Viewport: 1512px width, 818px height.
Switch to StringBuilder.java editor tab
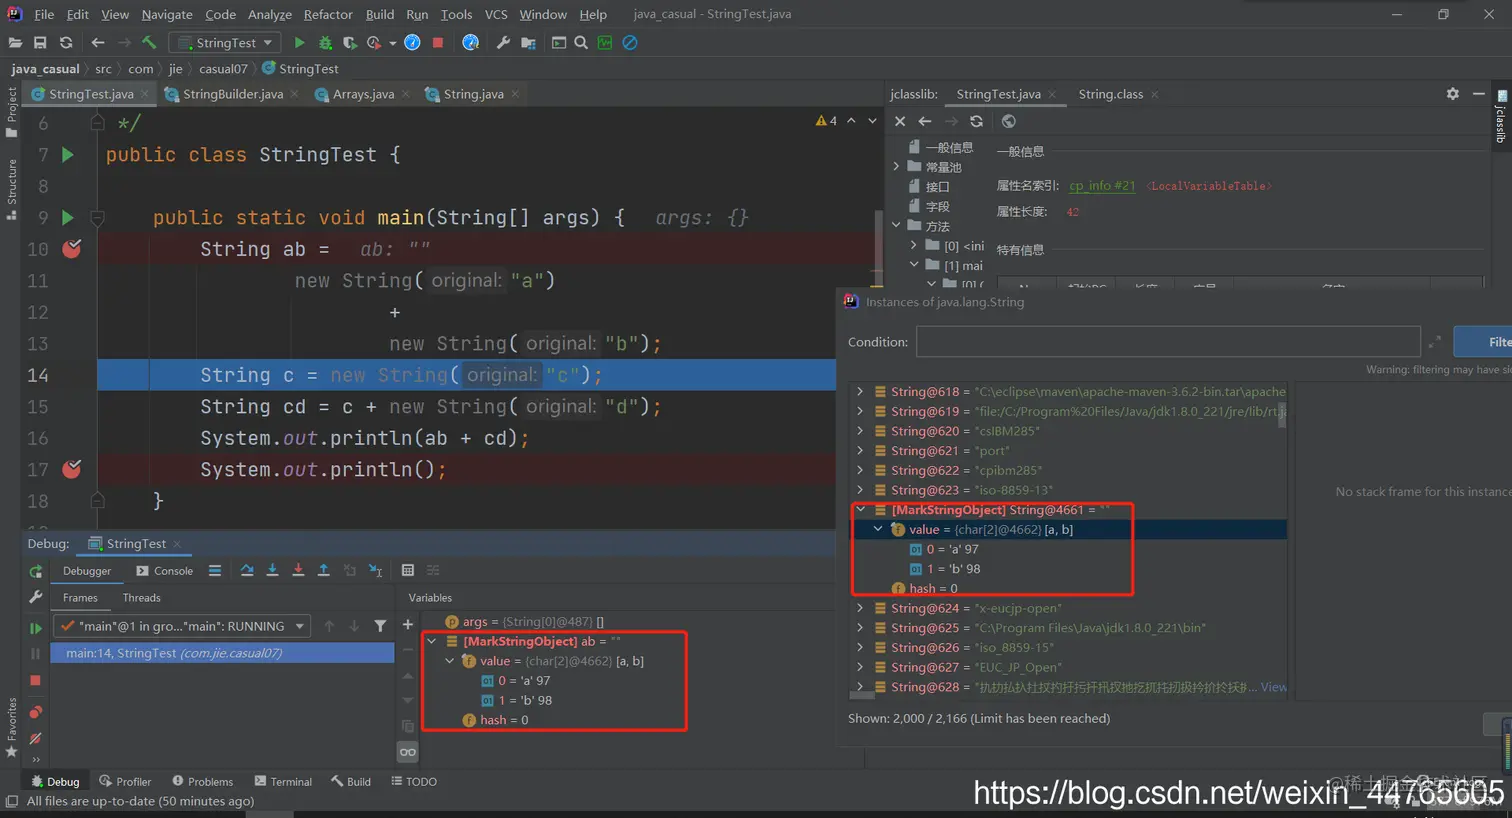pos(232,94)
